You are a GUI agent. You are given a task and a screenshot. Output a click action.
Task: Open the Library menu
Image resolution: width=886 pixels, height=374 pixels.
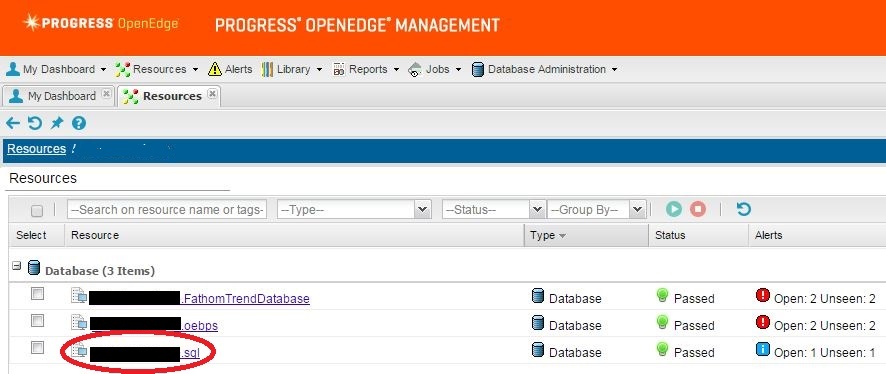(292, 69)
